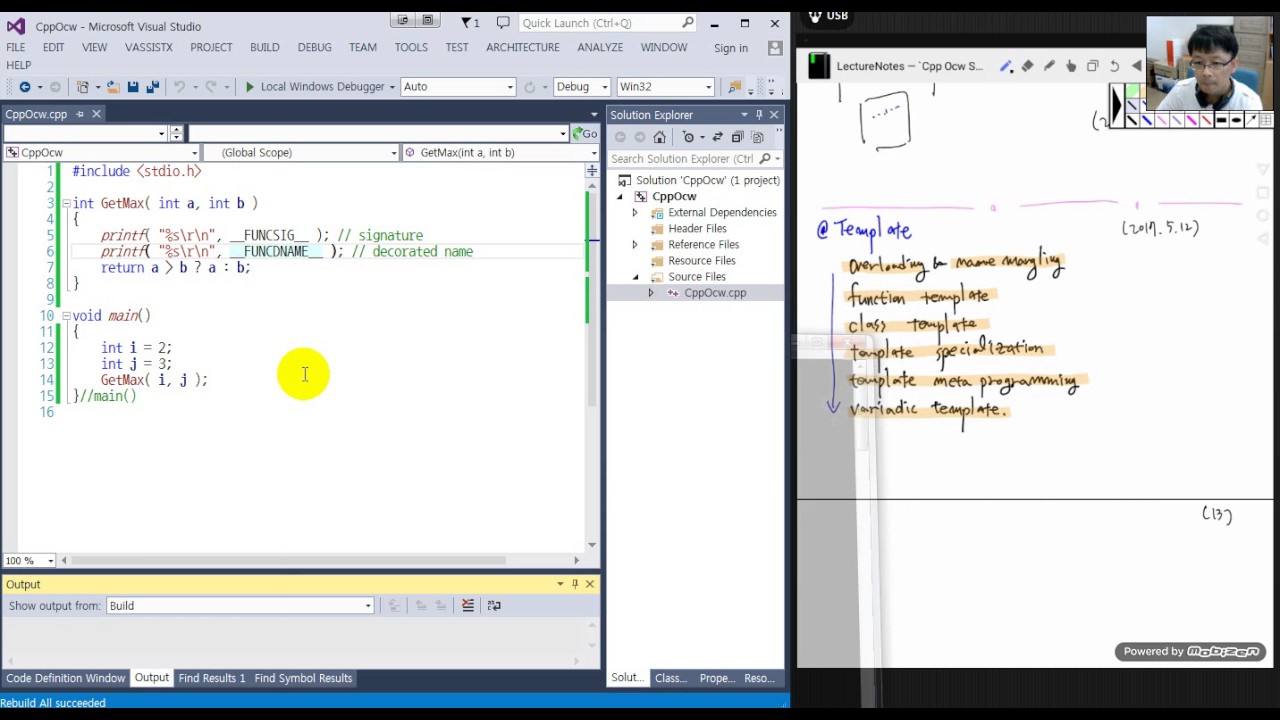The width and height of the screenshot is (1280, 720).
Task: Open the Win32 platform dropdown
Action: (665, 87)
